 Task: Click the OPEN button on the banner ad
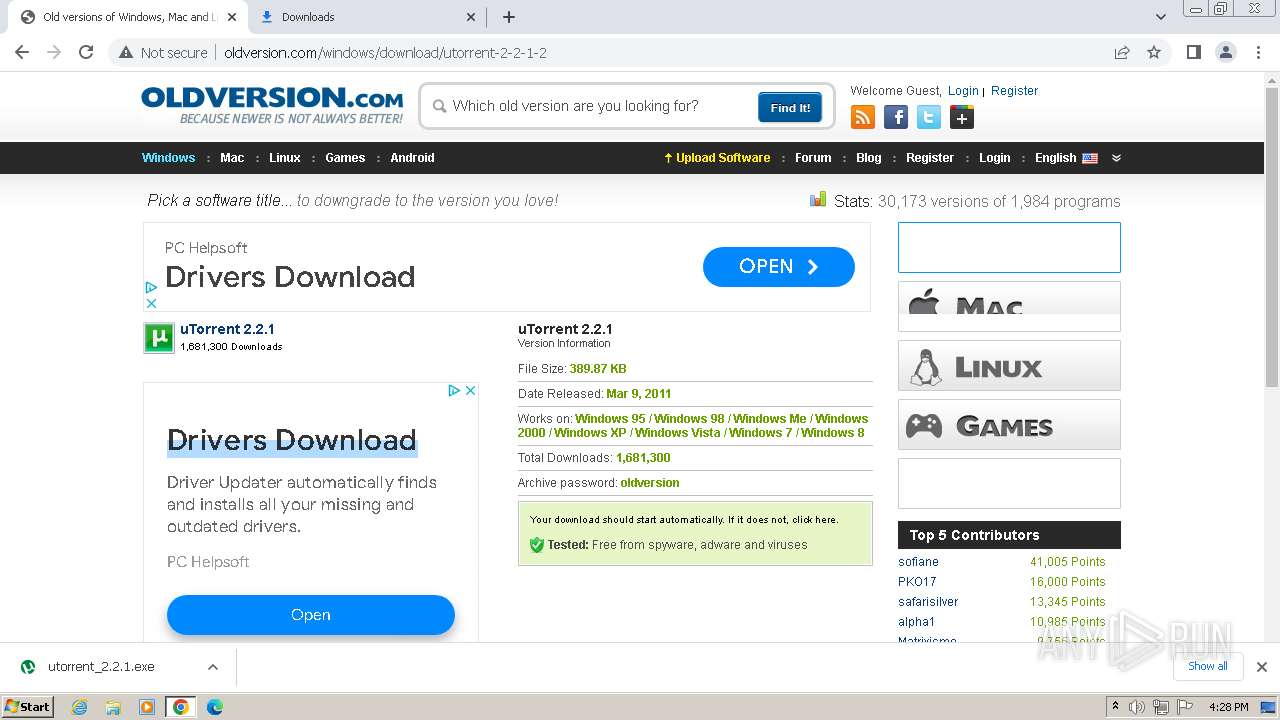[779, 267]
